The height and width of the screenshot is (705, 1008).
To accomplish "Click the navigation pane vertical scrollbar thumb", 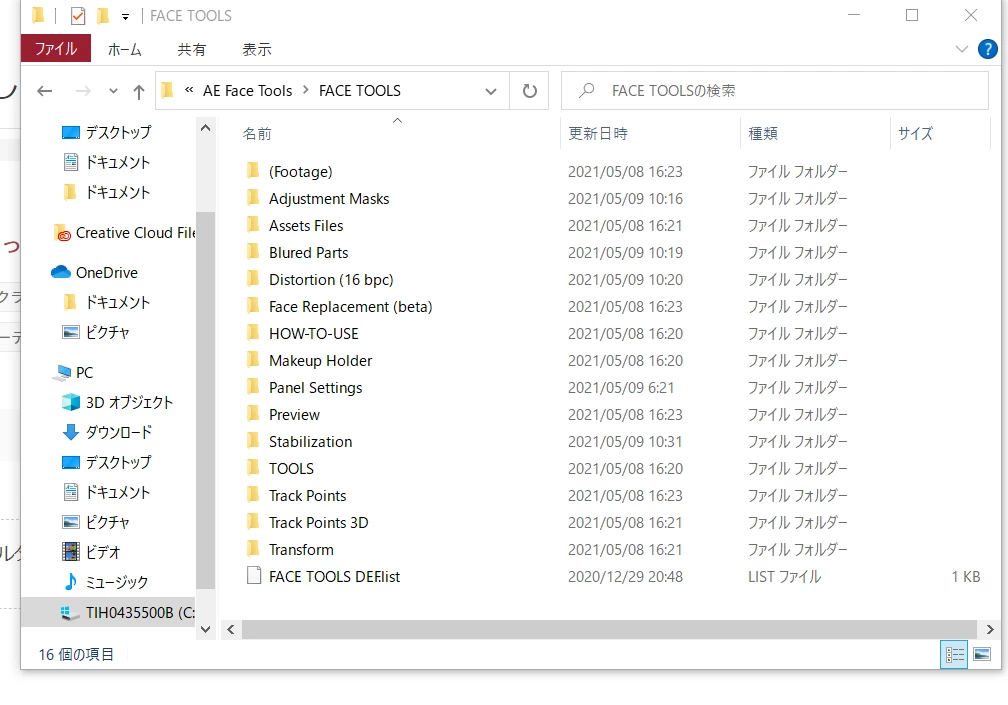I will tap(205, 400).
